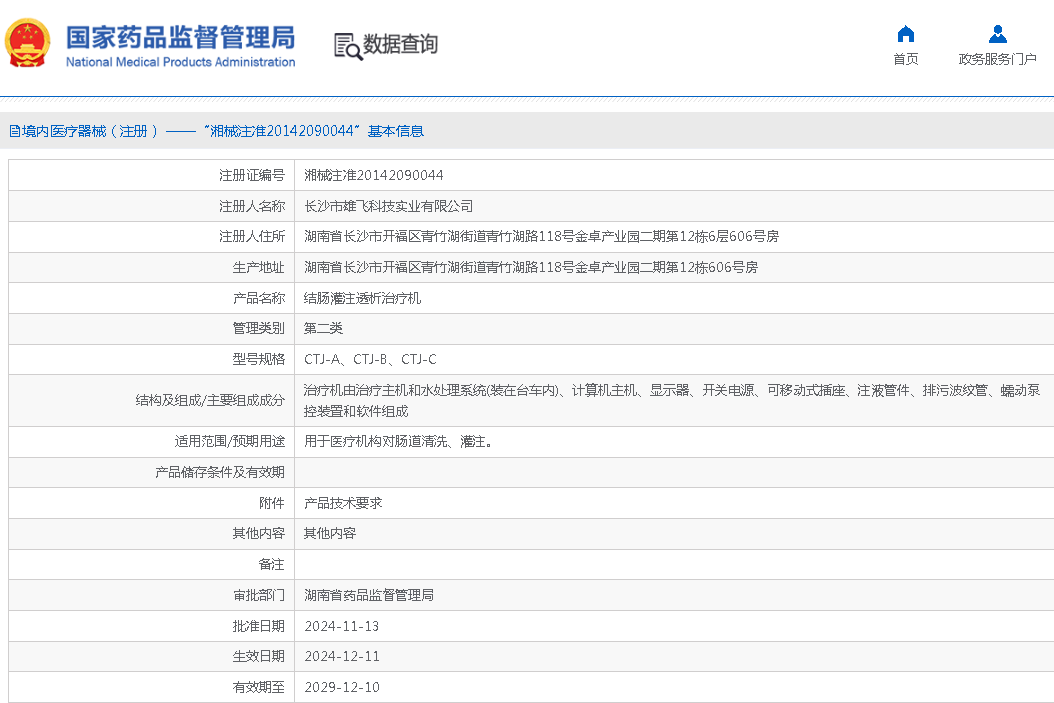The height and width of the screenshot is (703, 1054).
Task: Click registrant name 长沙市雄飞科技实业有限公司
Action: point(388,206)
